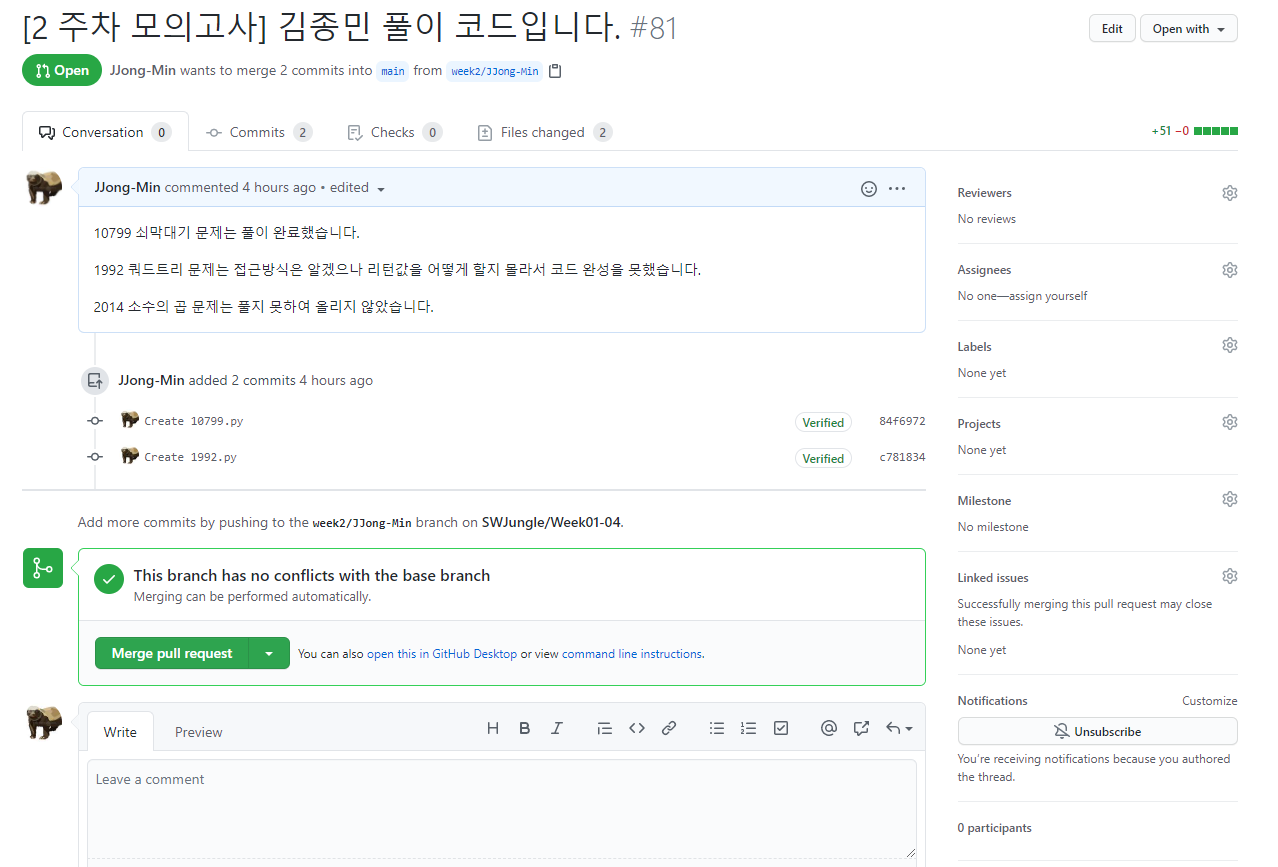
Task: Open main base branch link
Action: pyautogui.click(x=393, y=71)
